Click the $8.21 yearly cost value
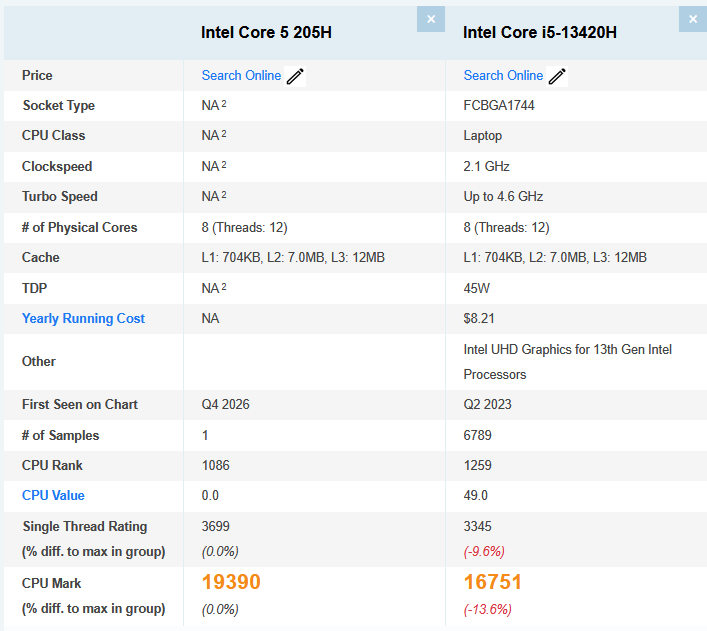The width and height of the screenshot is (707, 631). pos(479,318)
